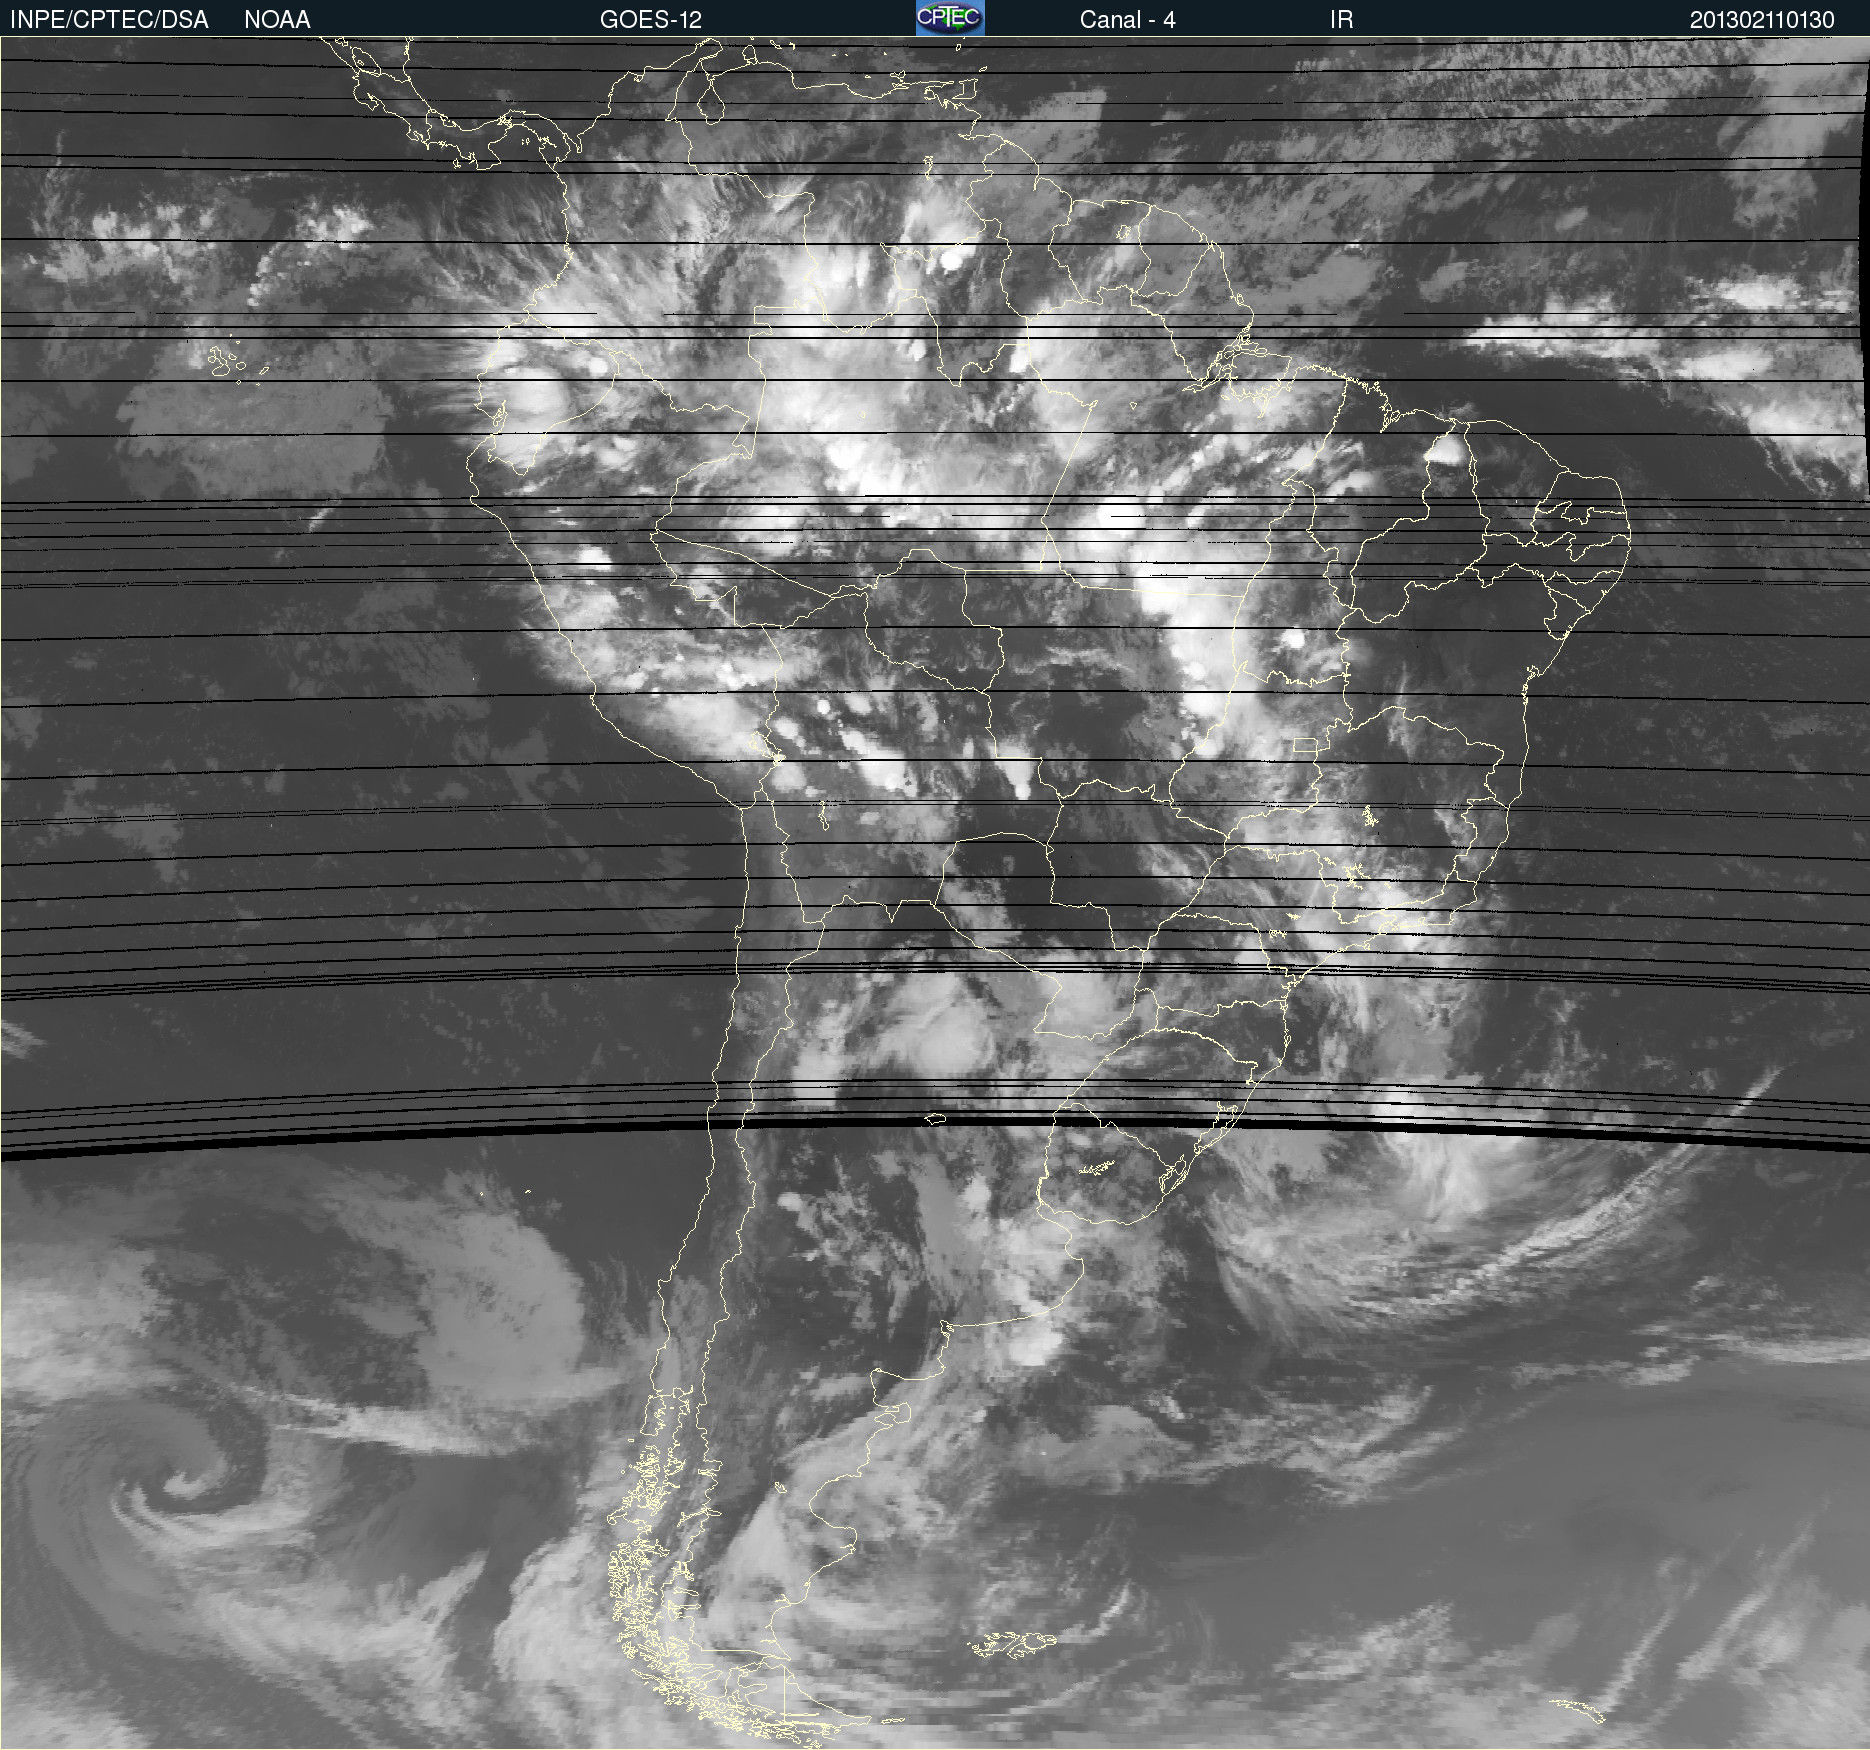Click the CPTEC logo in the header
The image size is (1870, 1750).
point(949,18)
